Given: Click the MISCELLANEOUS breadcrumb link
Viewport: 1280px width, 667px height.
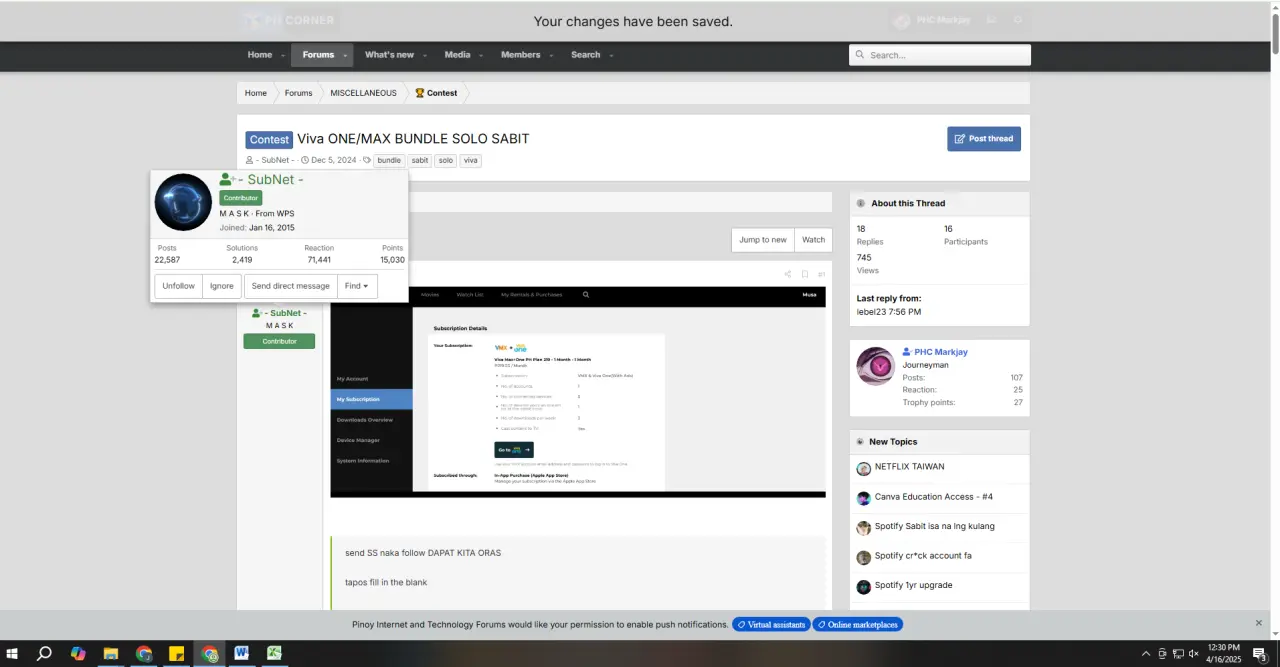Looking at the screenshot, I should pos(363,93).
